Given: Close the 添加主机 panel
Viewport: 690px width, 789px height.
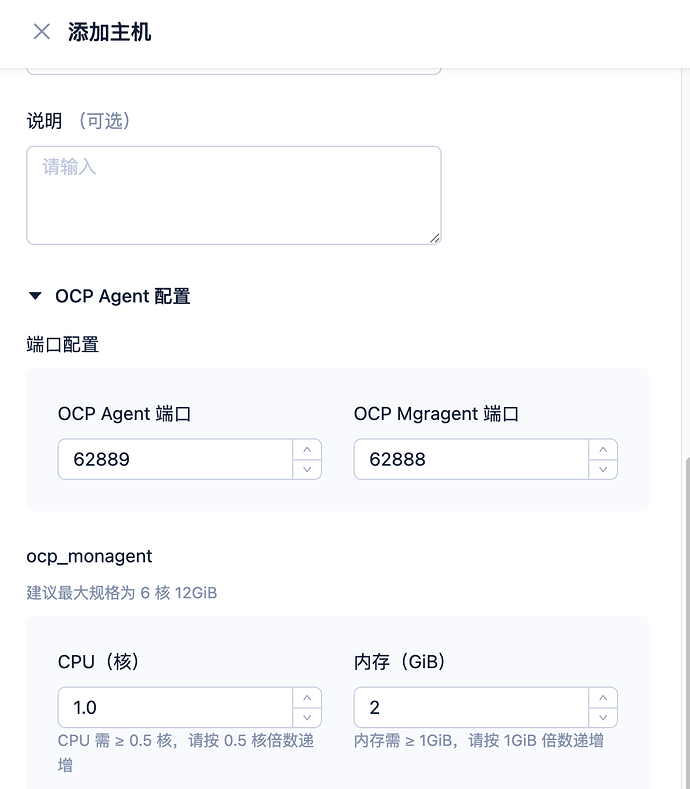Looking at the screenshot, I should pos(41,32).
